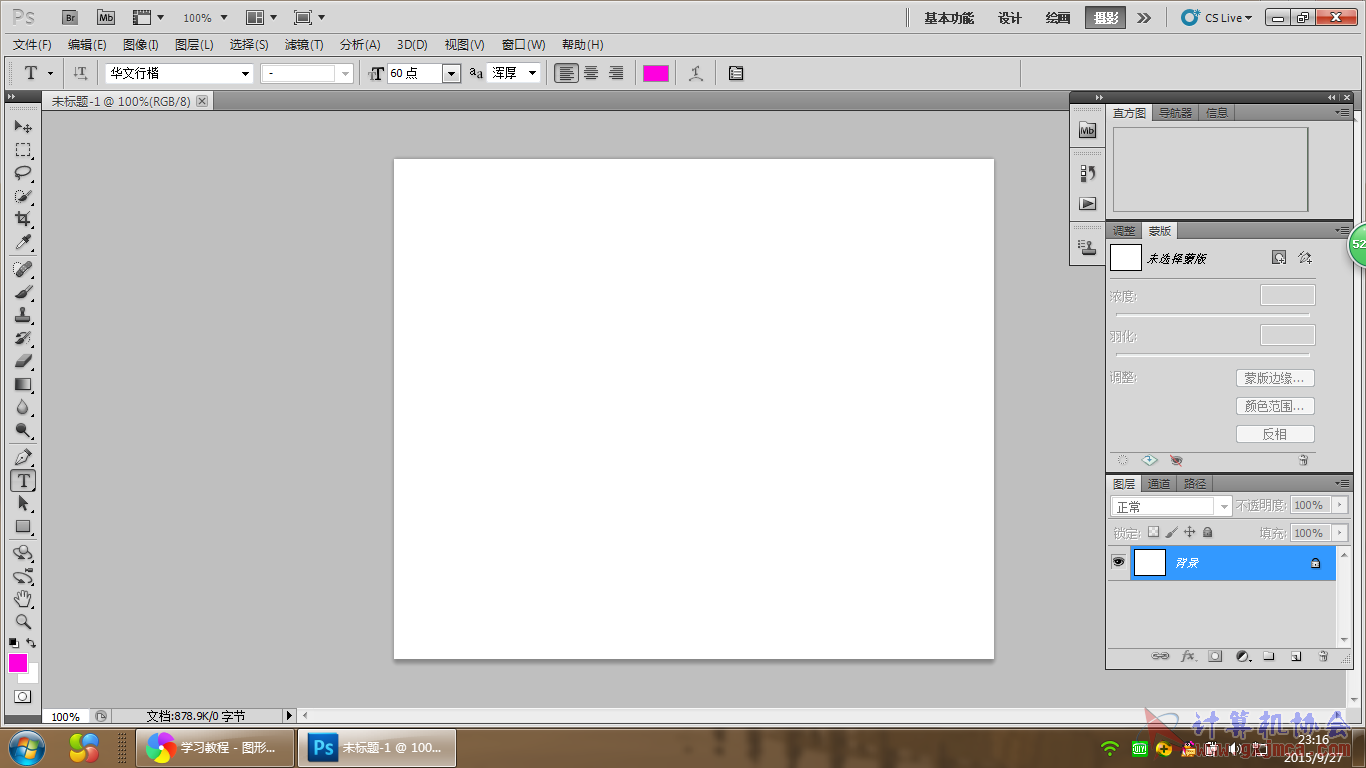
Task: Switch to the 基本功能 workspace
Action: pos(949,18)
